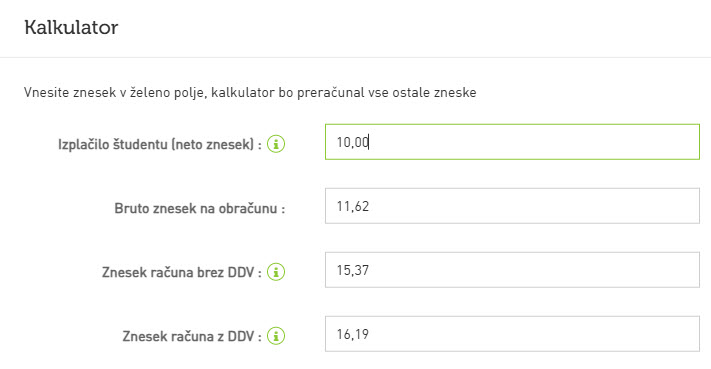Click on the 11,62 gross amount value
The image size is (711, 369).
352,206
